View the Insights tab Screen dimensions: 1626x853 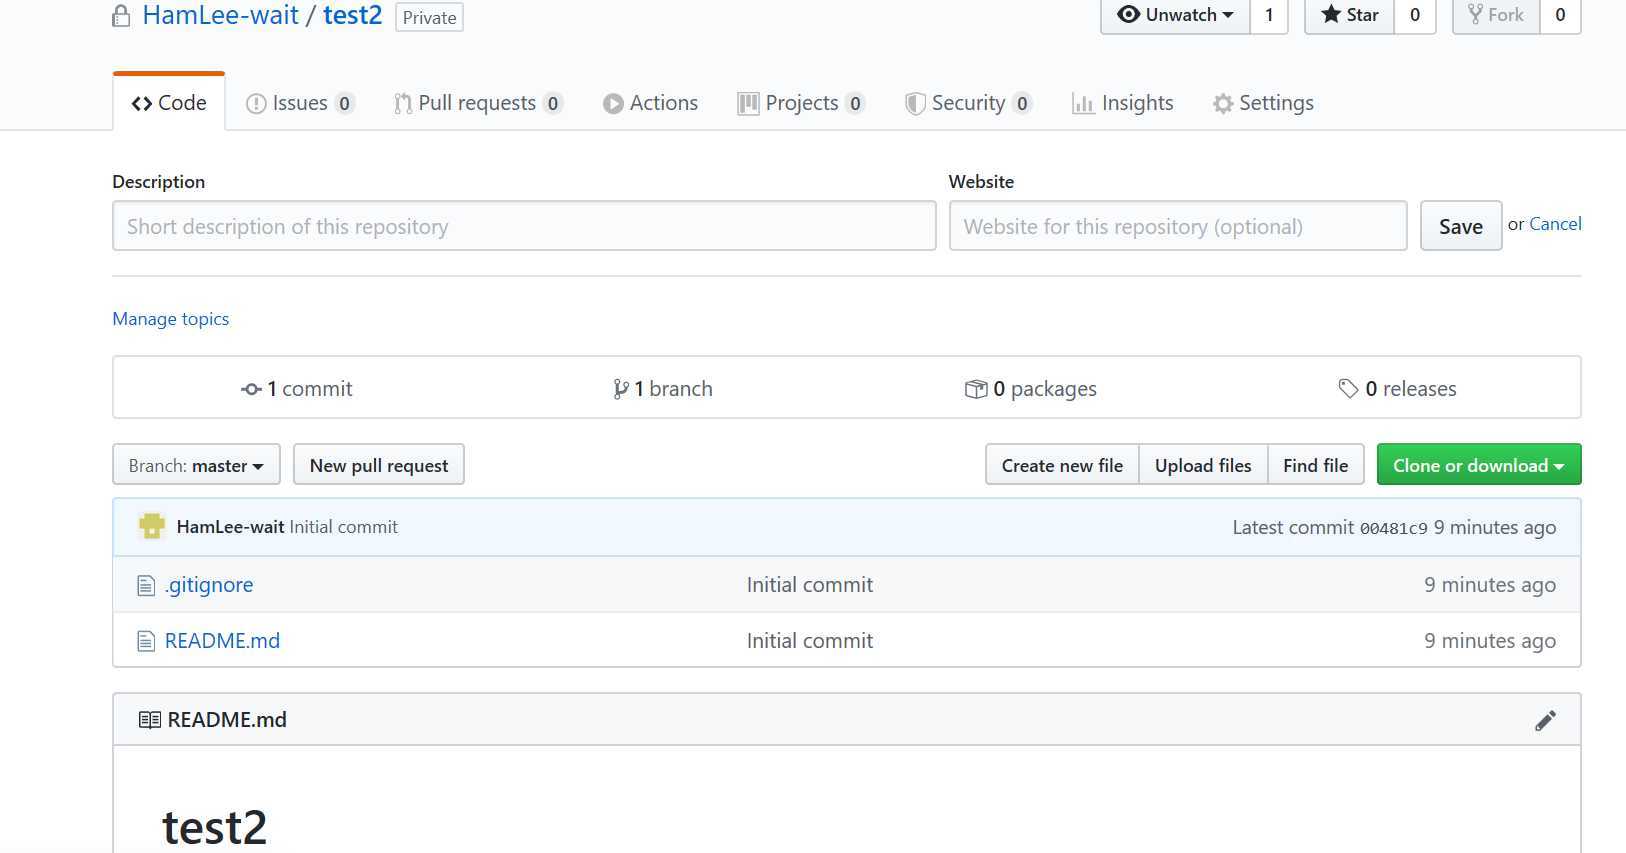pyautogui.click(x=1123, y=103)
